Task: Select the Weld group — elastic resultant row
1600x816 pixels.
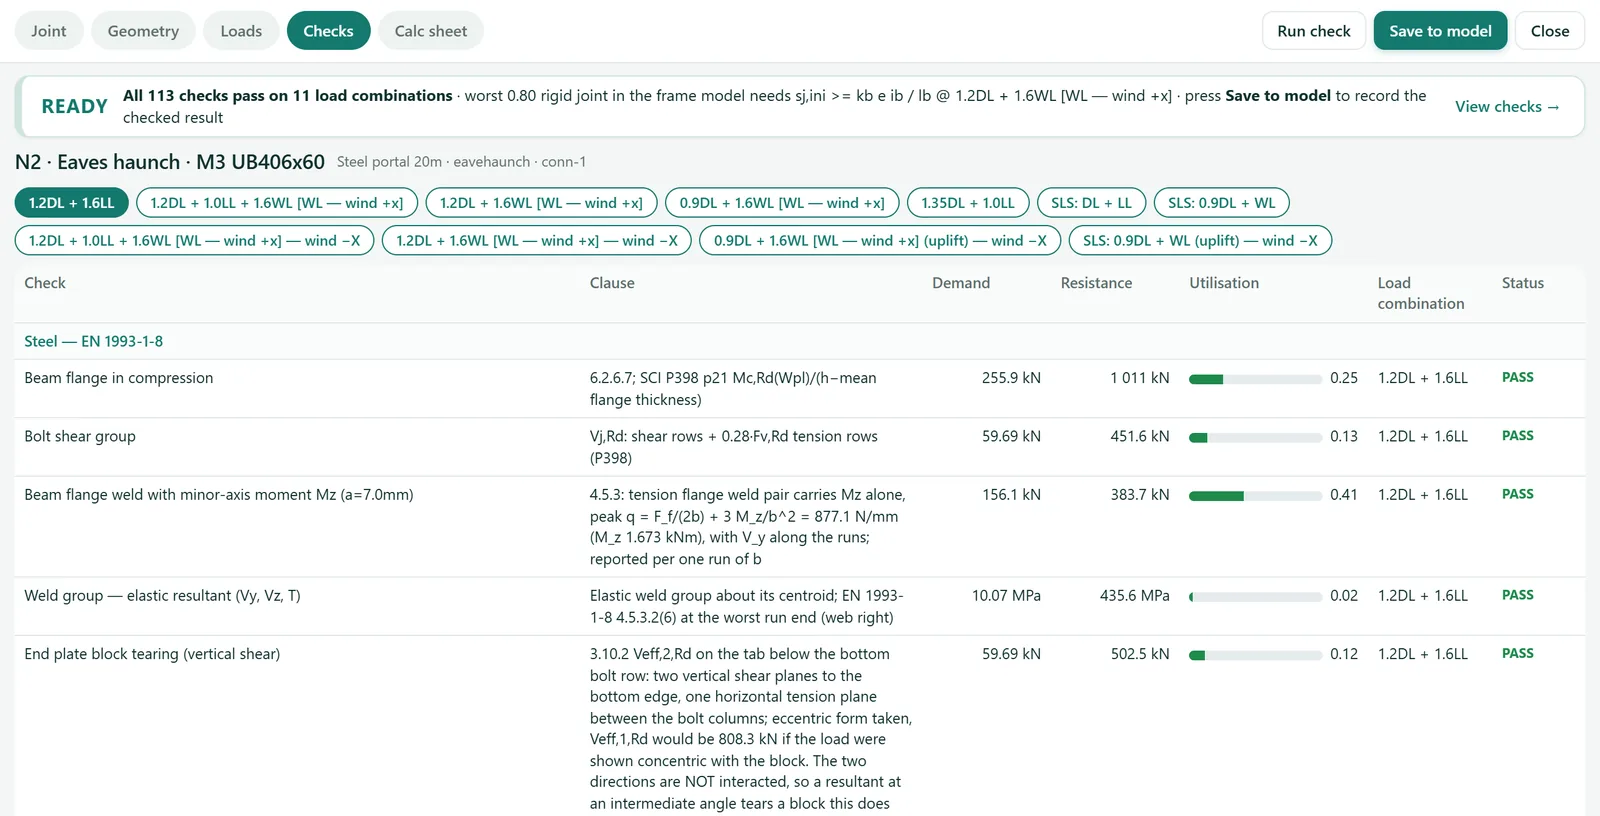Action: [800, 606]
